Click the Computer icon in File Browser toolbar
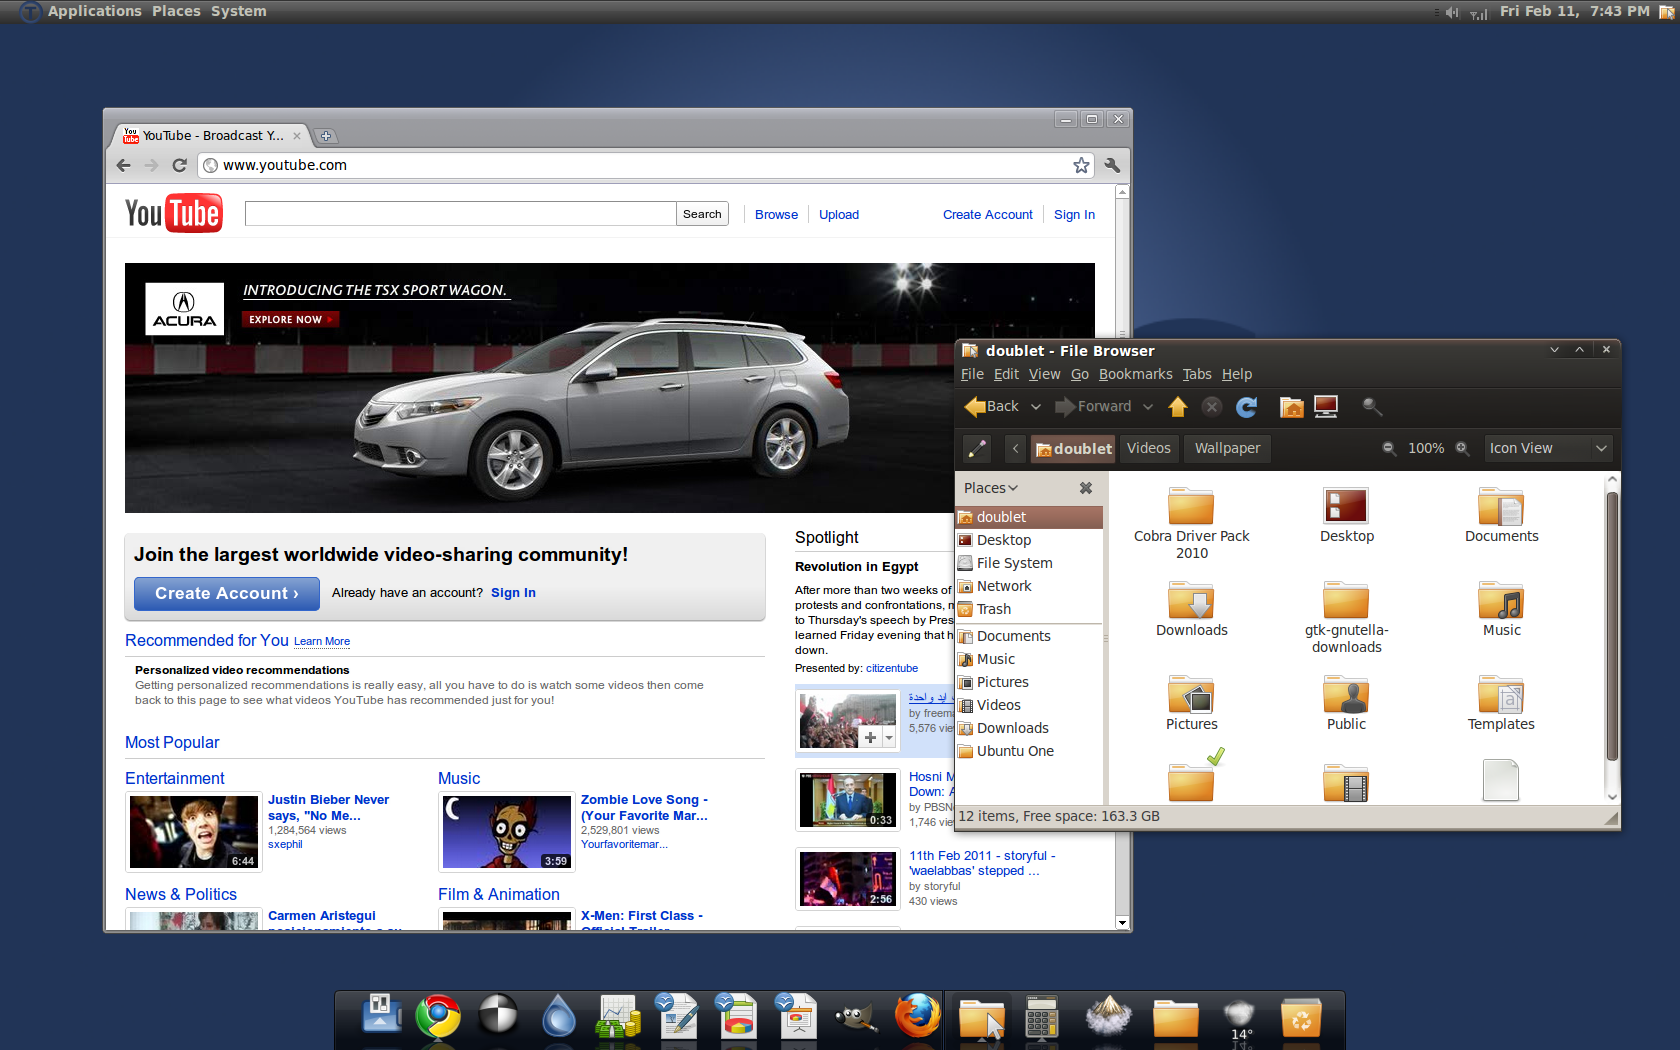 pyautogui.click(x=1326, y=407)
